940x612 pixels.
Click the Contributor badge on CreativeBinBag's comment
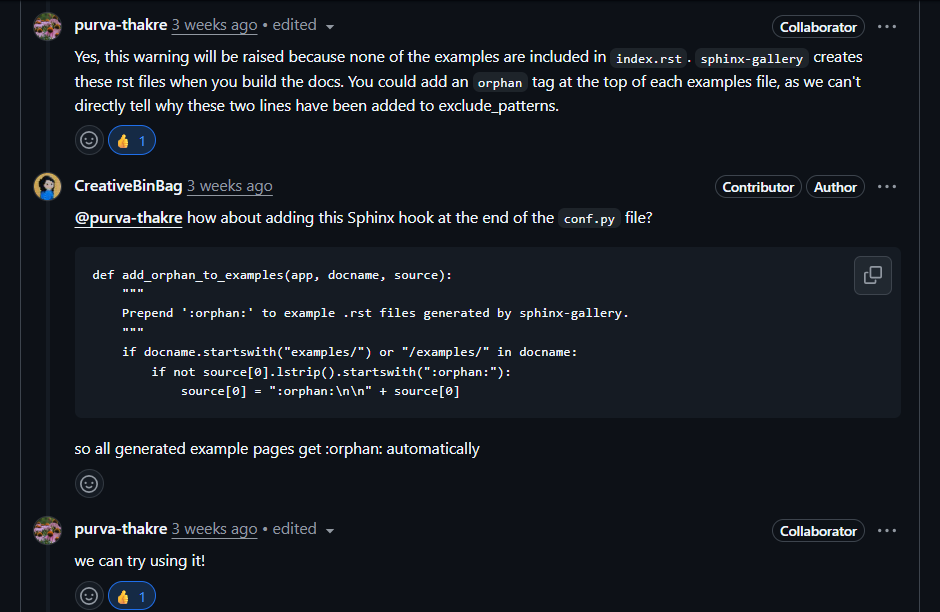tap(758, 187)
